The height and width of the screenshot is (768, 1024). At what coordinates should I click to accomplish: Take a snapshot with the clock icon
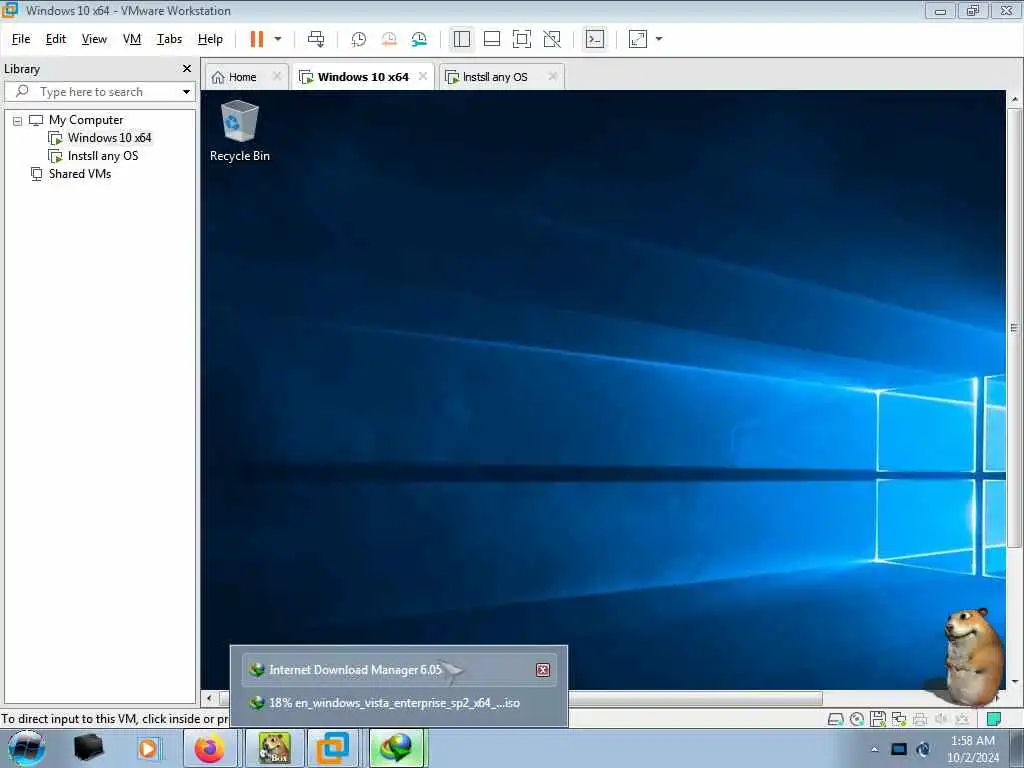[x=359, y=39]
